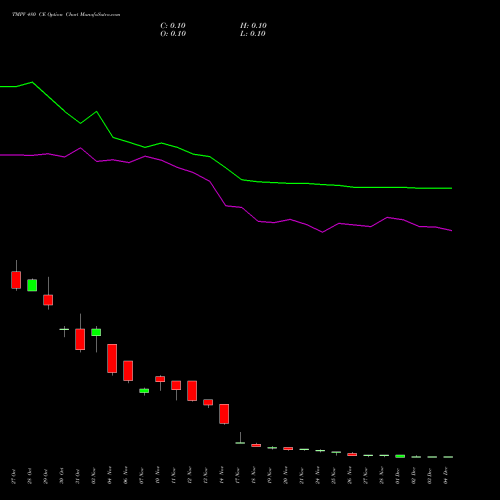500x500 pixels.
Task: Select the high value 'H: 0.10'
Action: coord(253,26)
